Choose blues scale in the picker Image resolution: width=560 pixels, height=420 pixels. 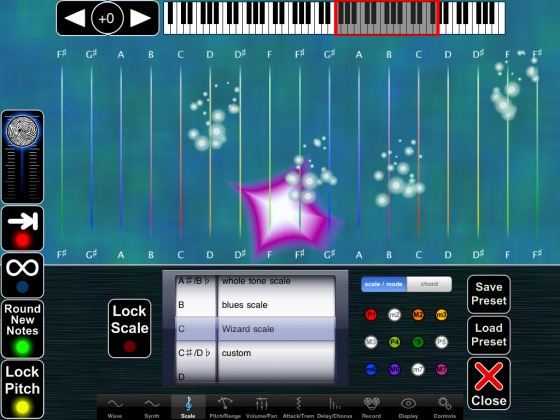[x=245, y=305]
